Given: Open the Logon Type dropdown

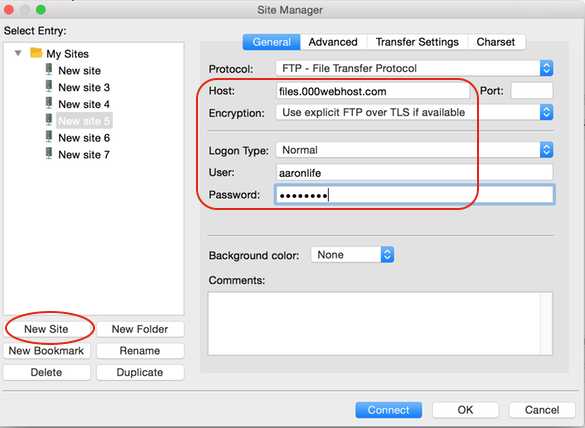Looking at the screenshot, I should click(x=414, y=150).
